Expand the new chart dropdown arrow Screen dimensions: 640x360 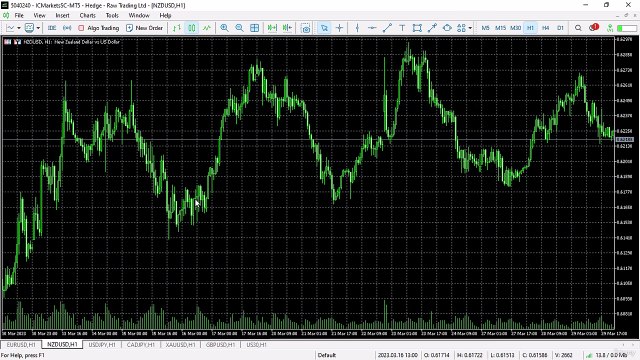(x=18, y=28)
